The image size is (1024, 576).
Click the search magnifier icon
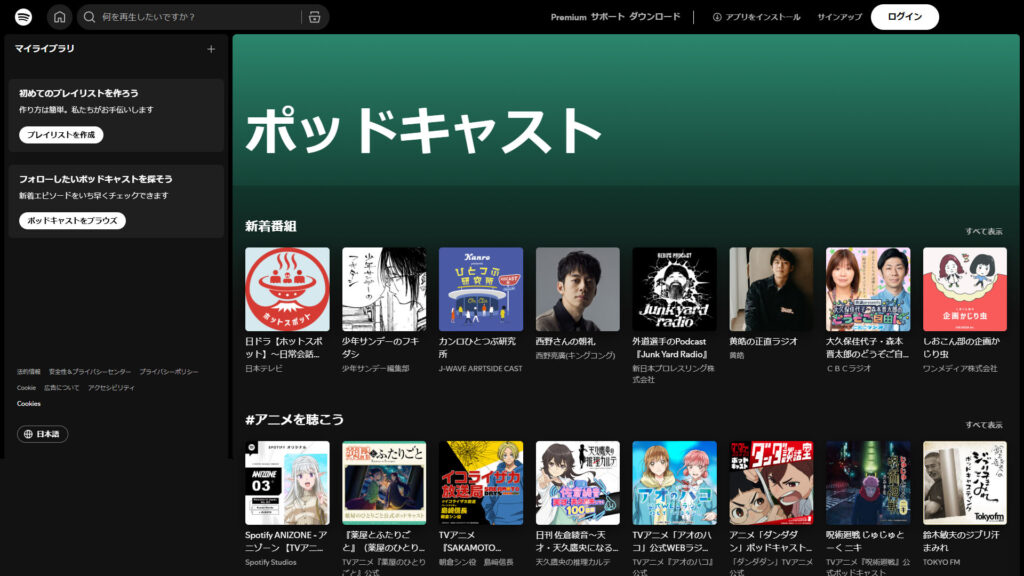(89, 17)
